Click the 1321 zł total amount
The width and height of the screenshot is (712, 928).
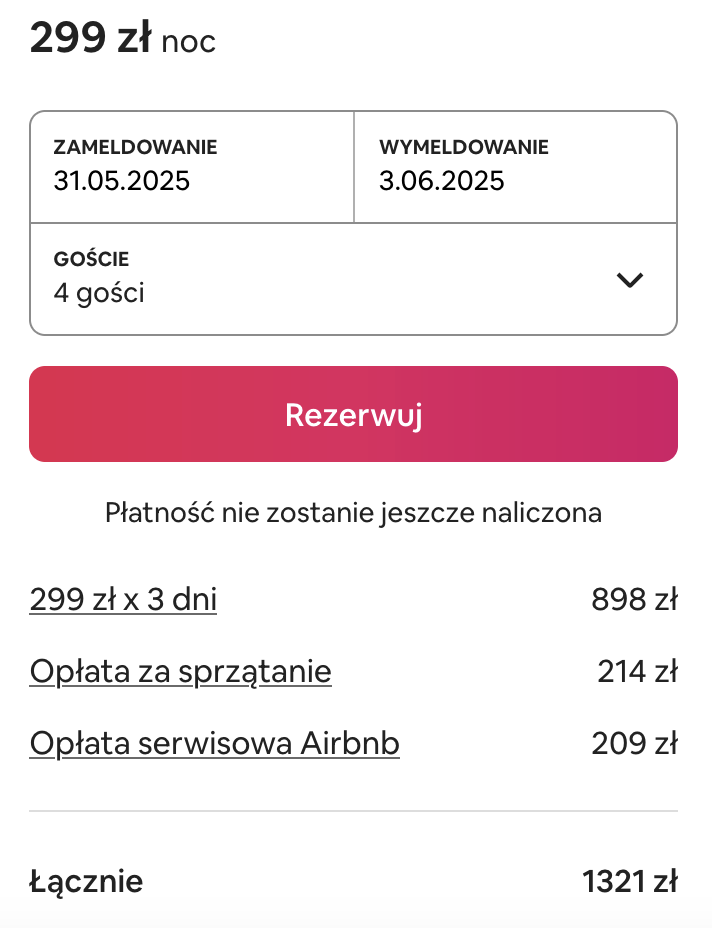pyautogui.click(x=630, y=881)
